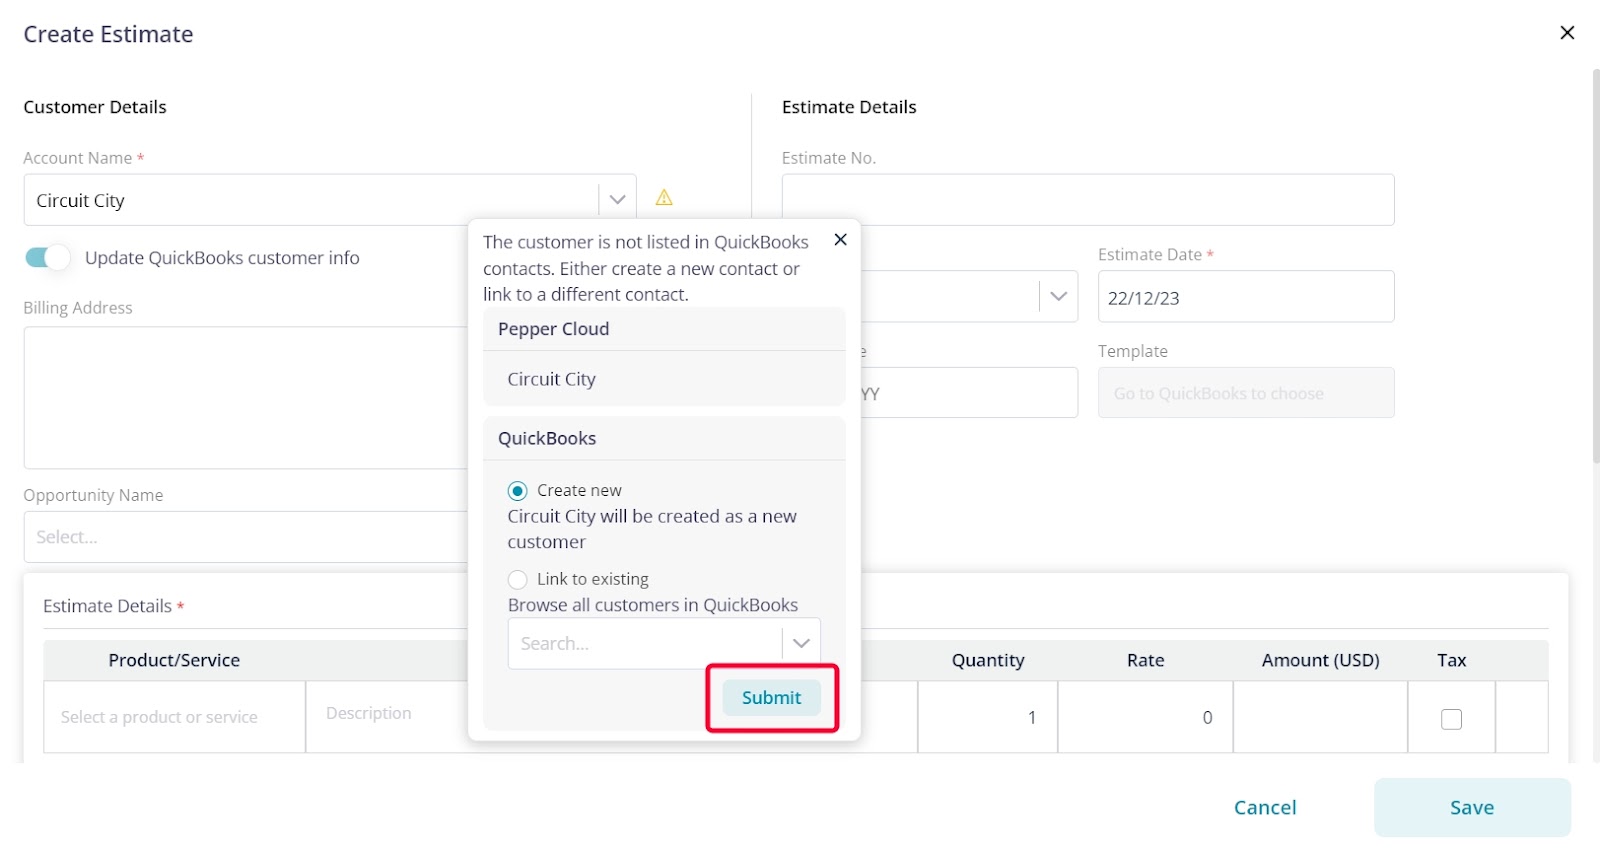This screenshot has height=851, width=1600.
Task: Click Submit in the popup
Action: pos(771,698)
